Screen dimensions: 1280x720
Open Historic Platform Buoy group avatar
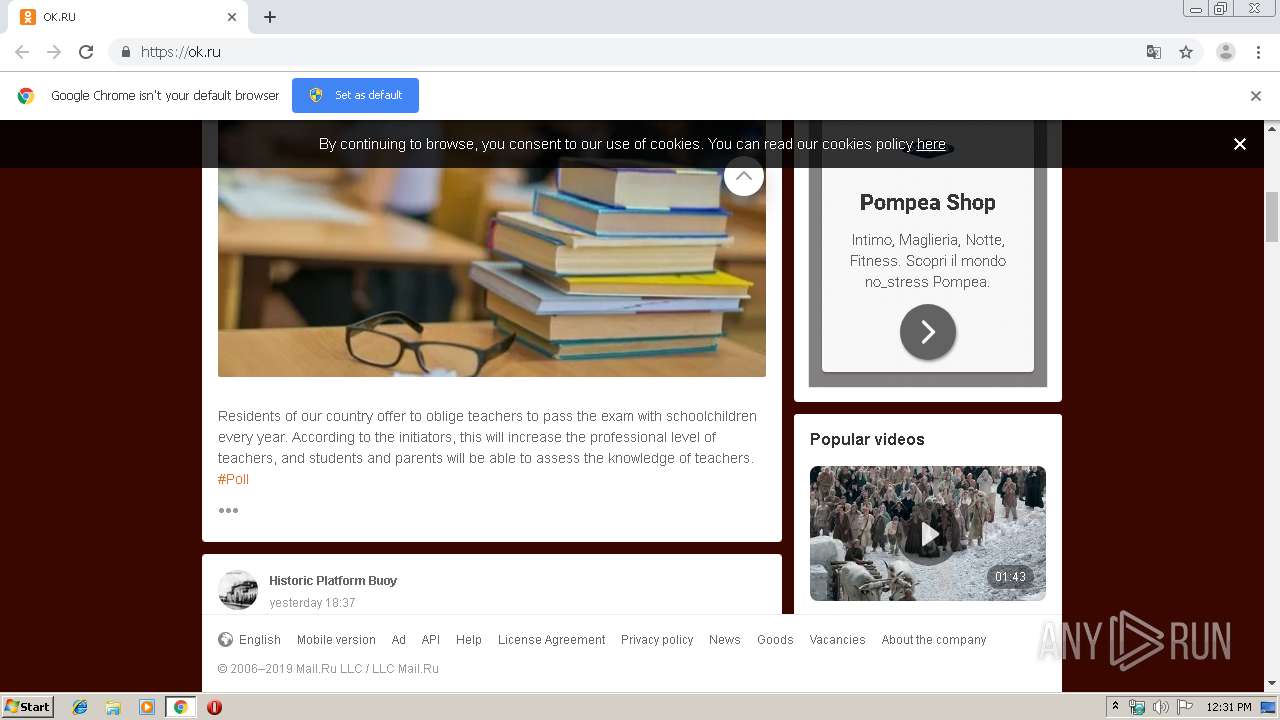coord(238,590)
